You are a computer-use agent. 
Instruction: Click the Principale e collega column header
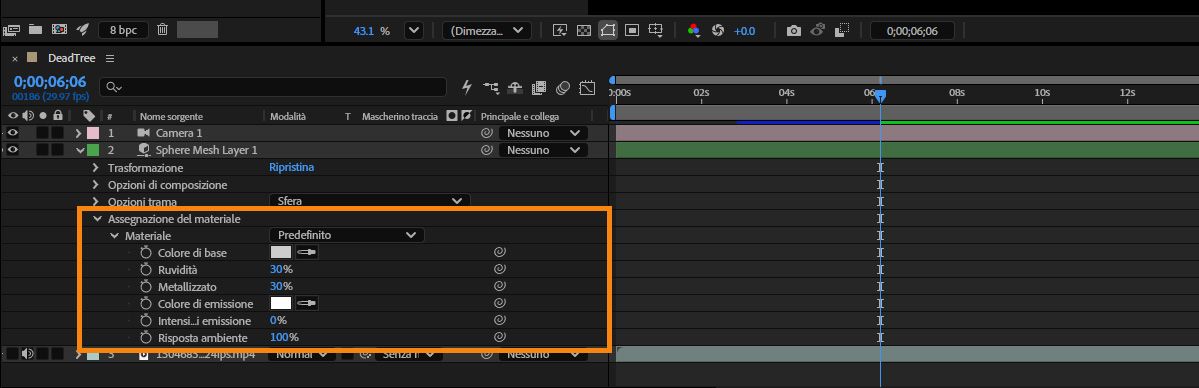tap(520, 116)
